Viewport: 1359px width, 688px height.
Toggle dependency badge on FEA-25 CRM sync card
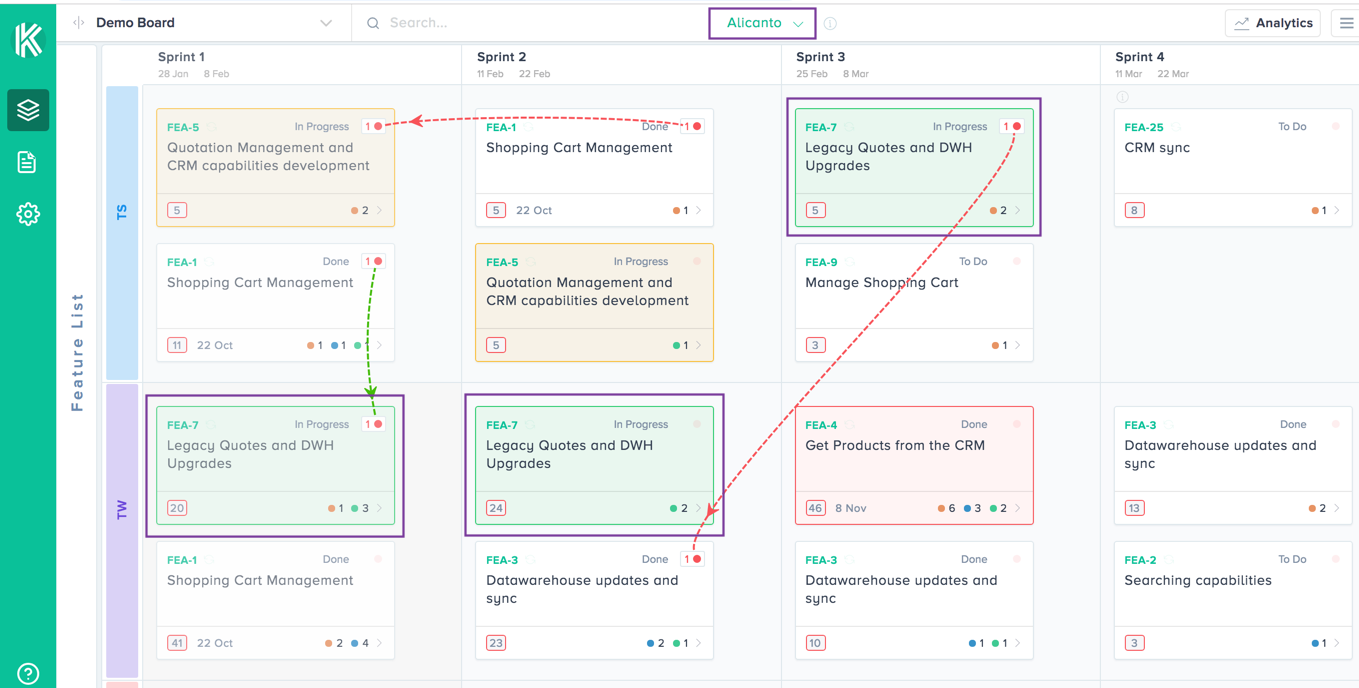(x=1335, y=127)
